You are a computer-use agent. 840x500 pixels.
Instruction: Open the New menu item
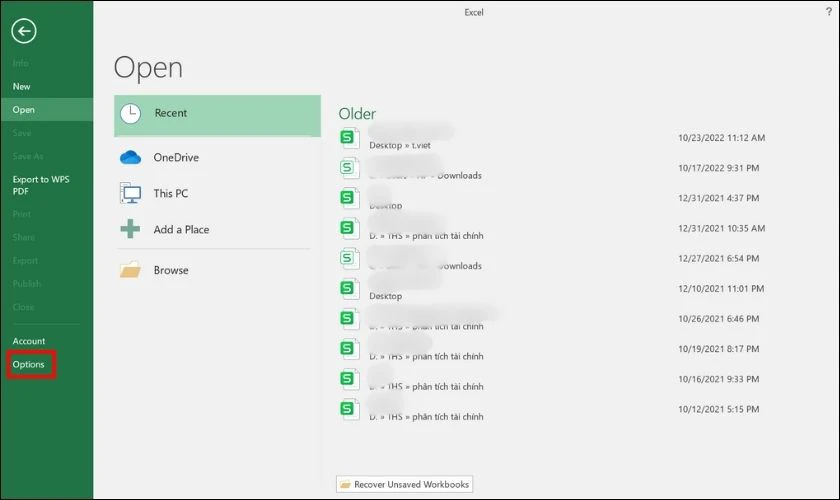21,86
